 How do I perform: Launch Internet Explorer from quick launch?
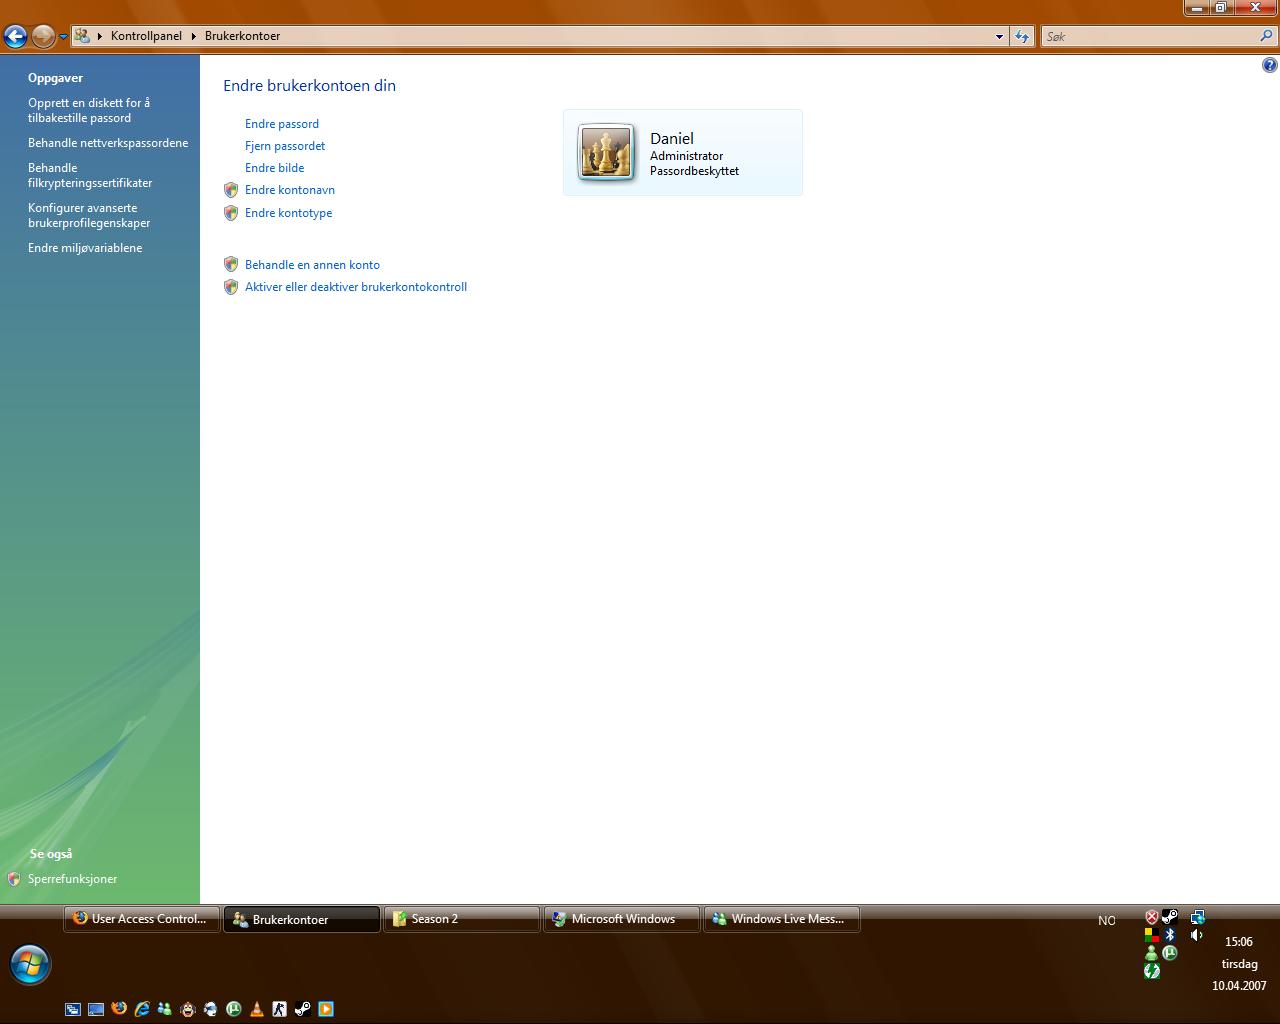point(142,1009)
